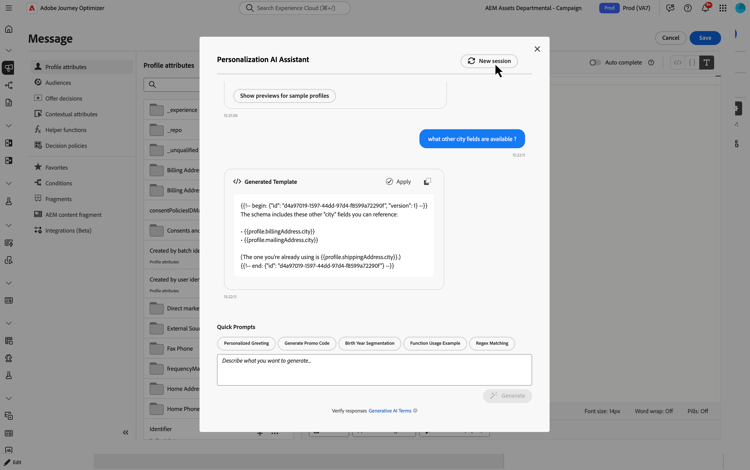Open the _unqualified folder
The image size is (750, 470).
tap(172, 150)
